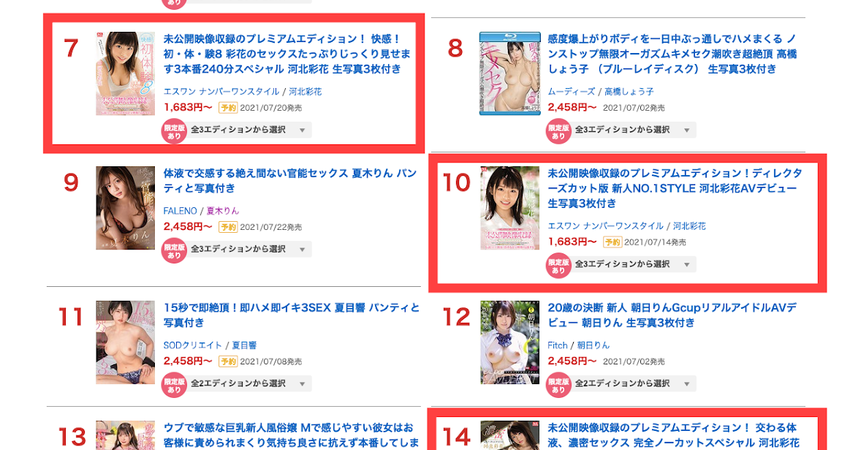Open the Fitch maker link

coord(557,345)
